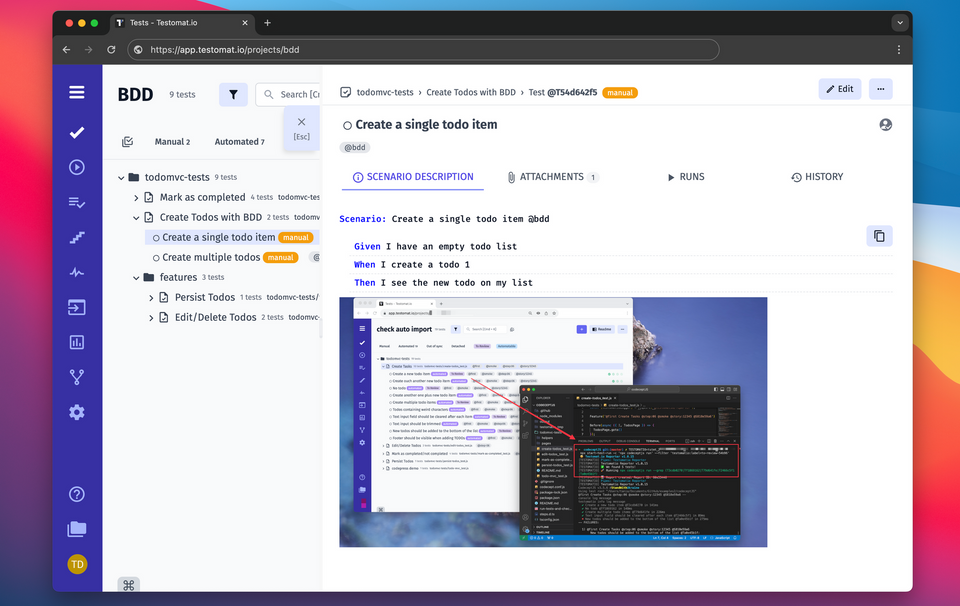Click the manual badge in breadcrumb
960x606 pixels.
pyautogui.click(x=620, y=92)
